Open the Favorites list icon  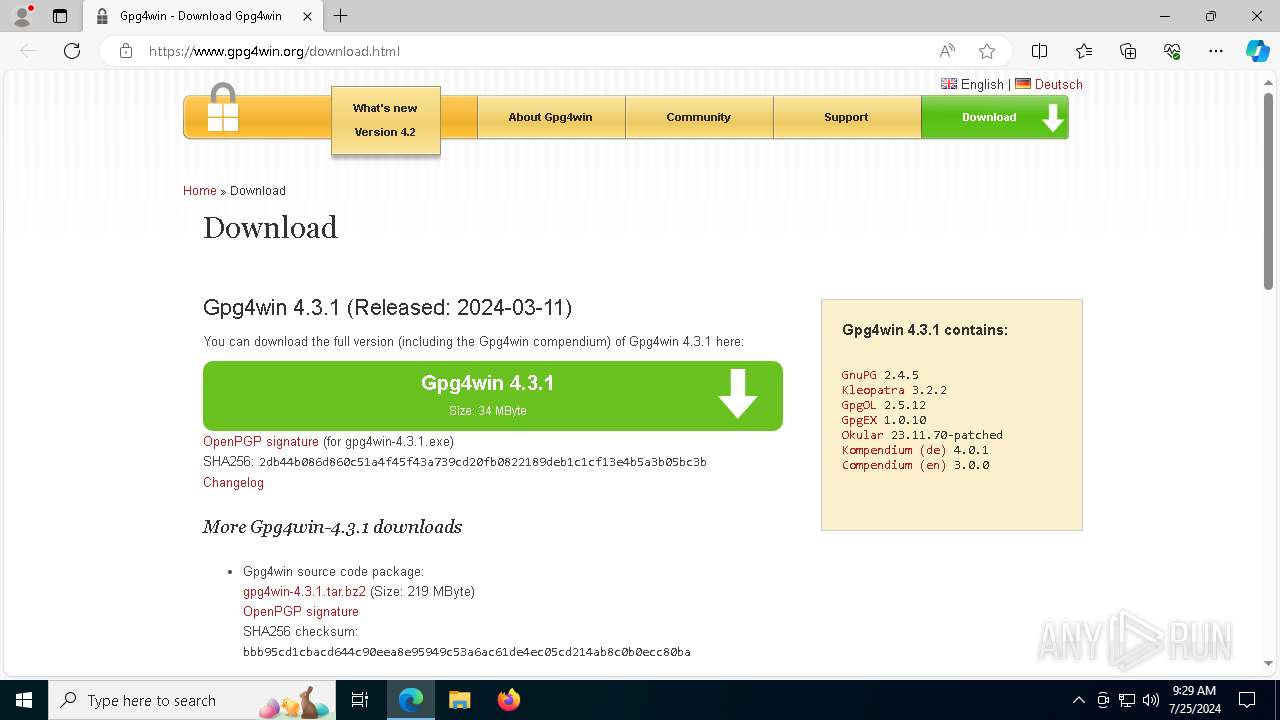[x=1084, y=51]
